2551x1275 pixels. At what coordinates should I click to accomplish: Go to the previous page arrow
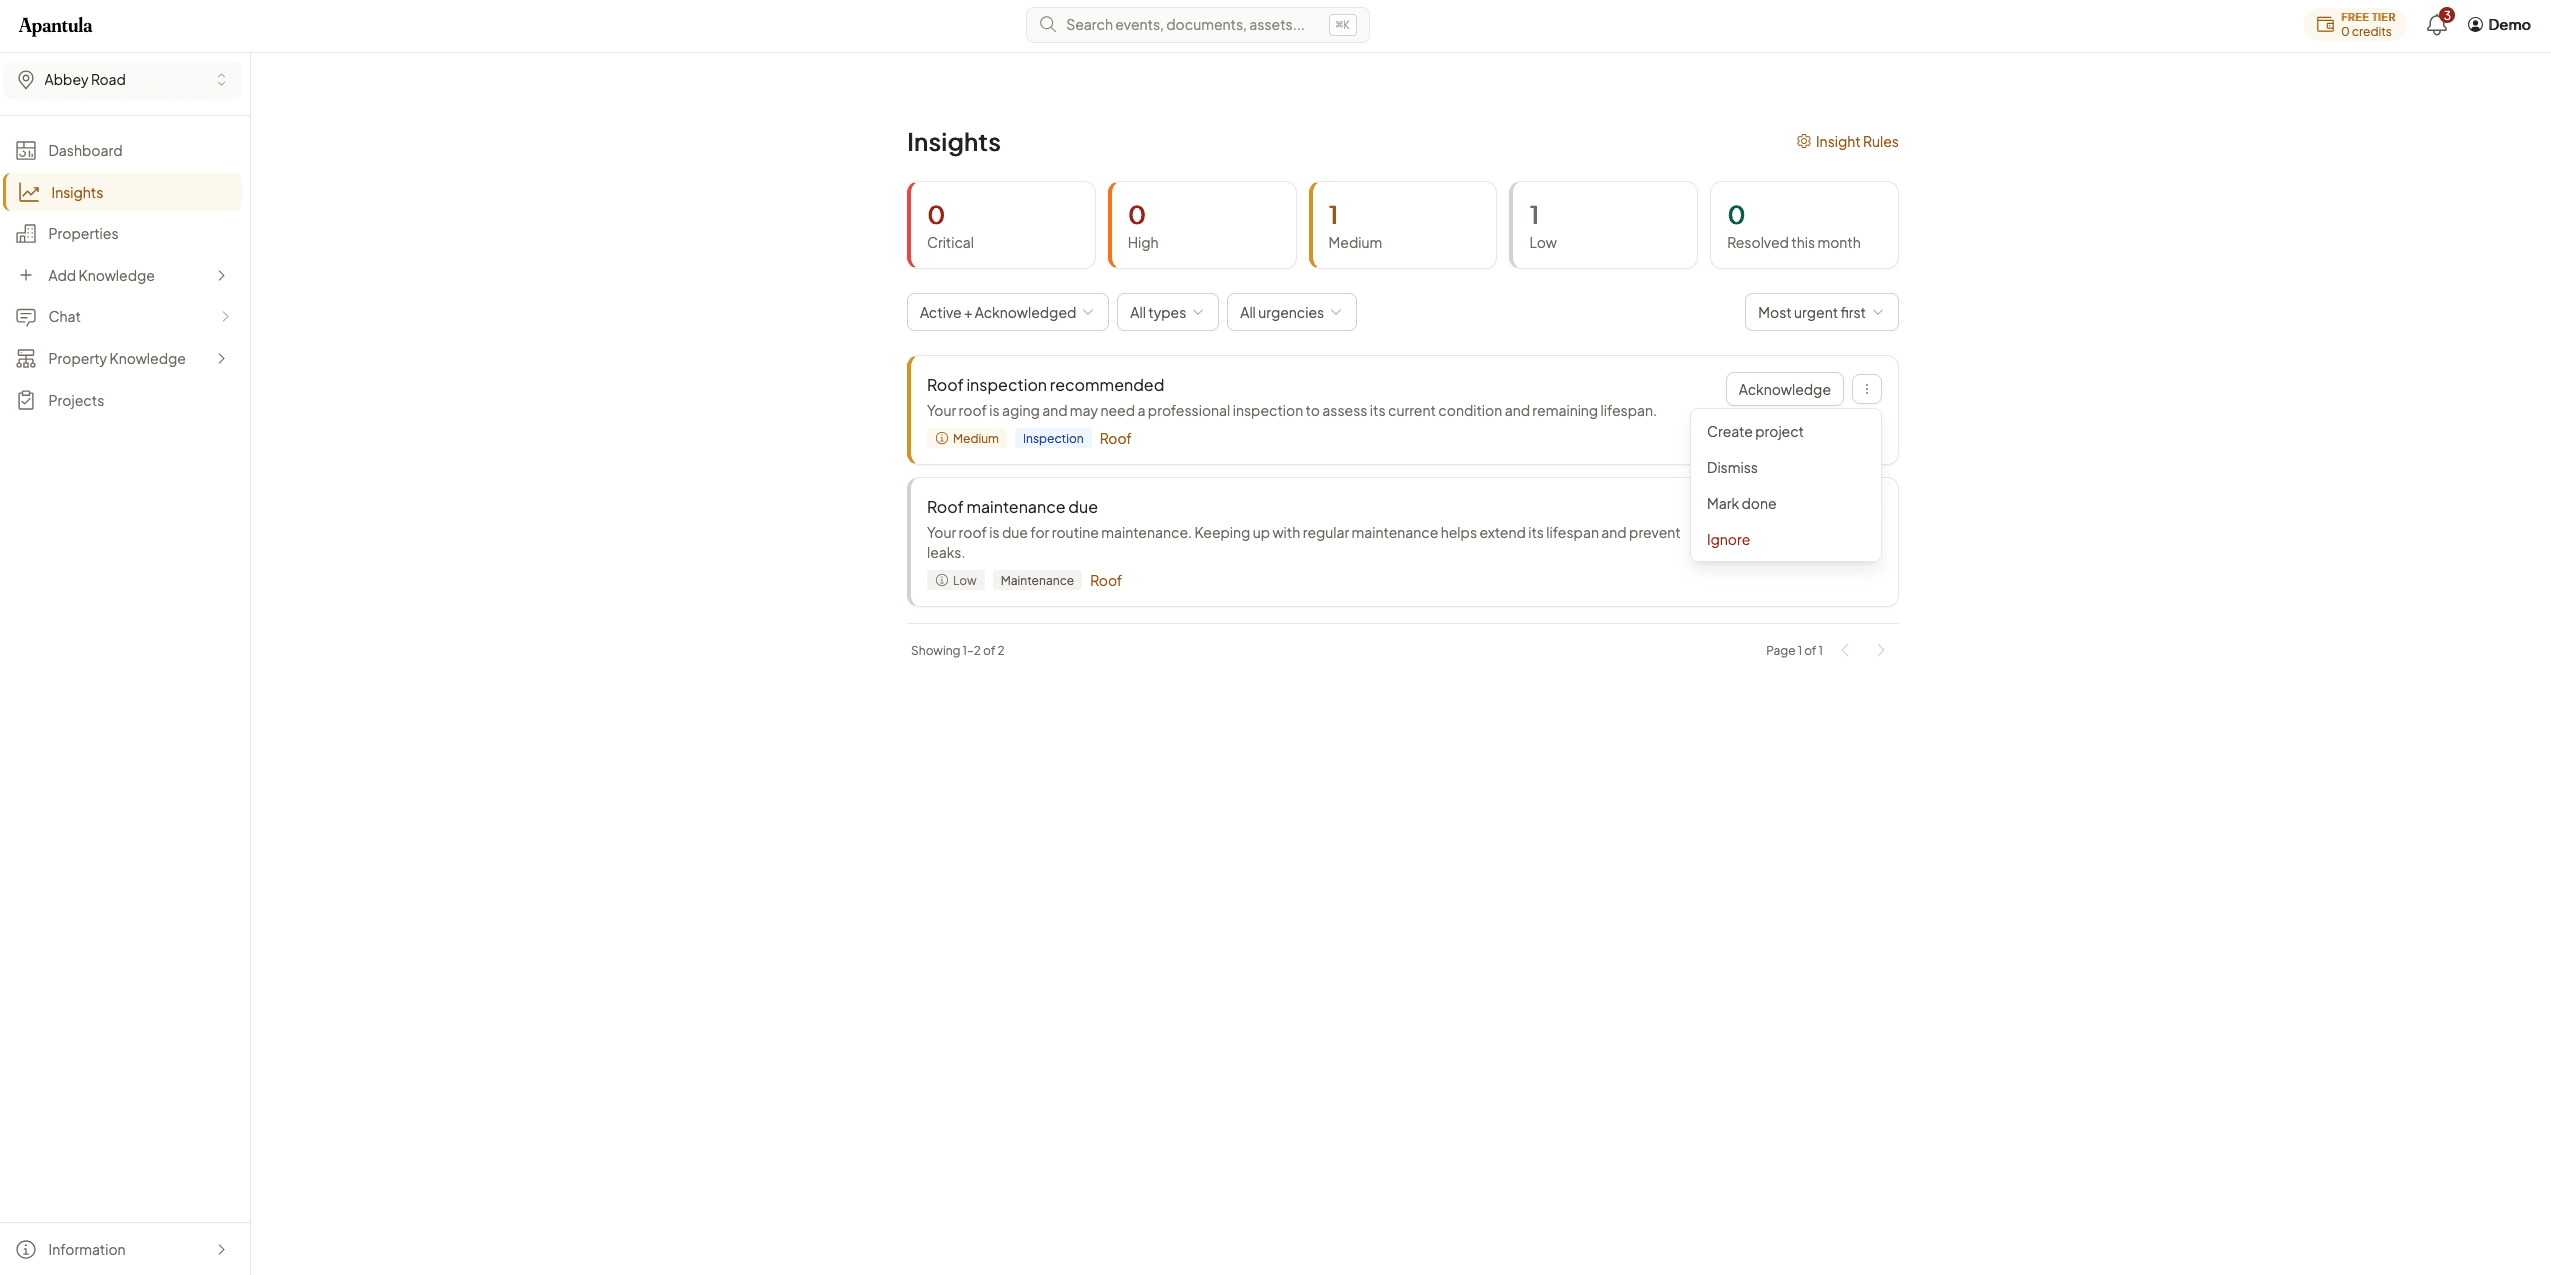tap(1845, 650)
